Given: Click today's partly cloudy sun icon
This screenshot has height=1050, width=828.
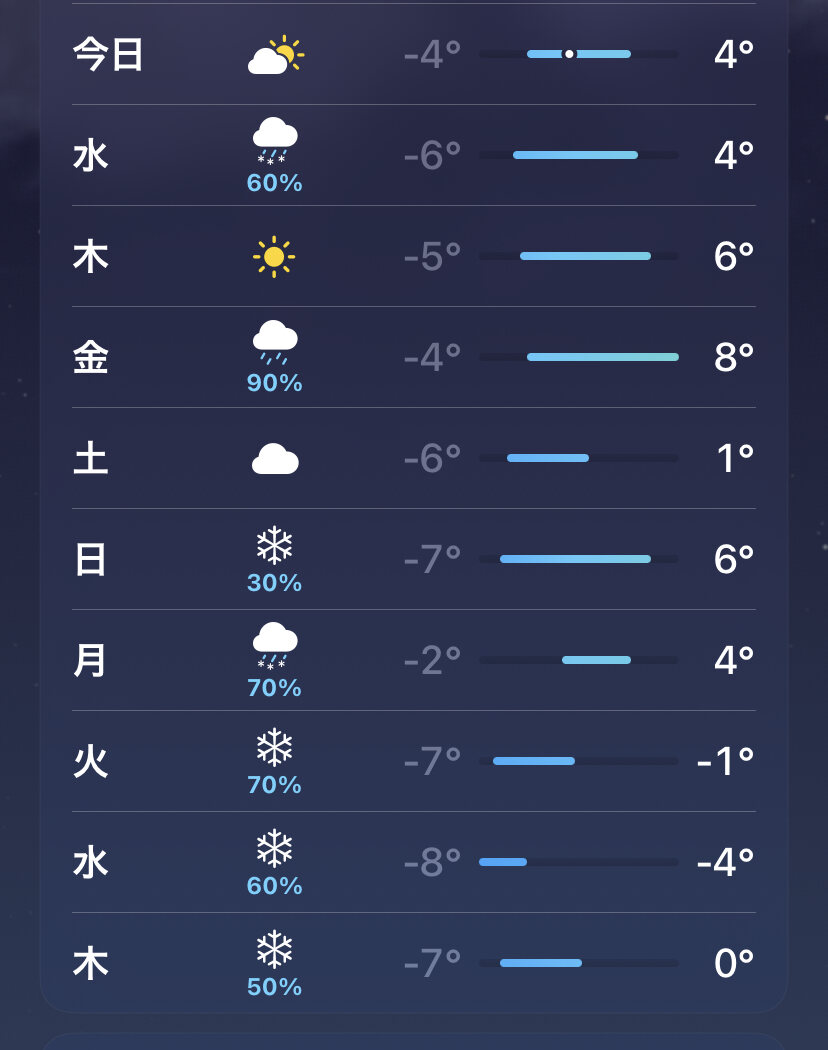Looking at the screenshot, I should 275,55.
